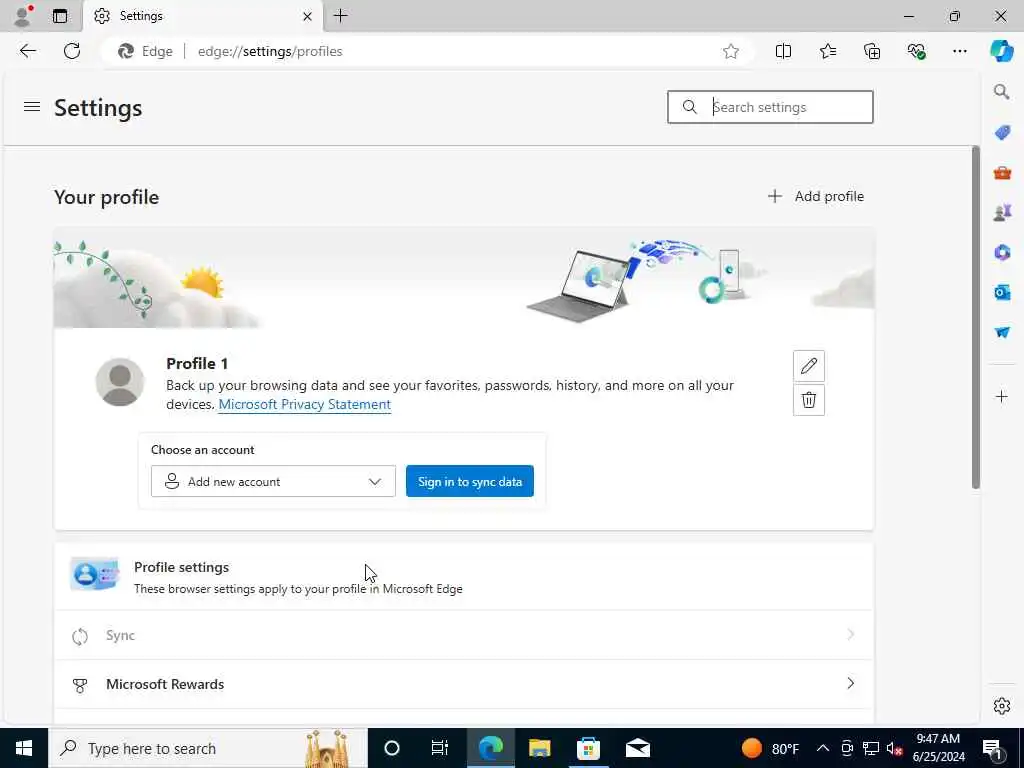
Task: Open split screen view icon
Action: [x=783, y=51]
